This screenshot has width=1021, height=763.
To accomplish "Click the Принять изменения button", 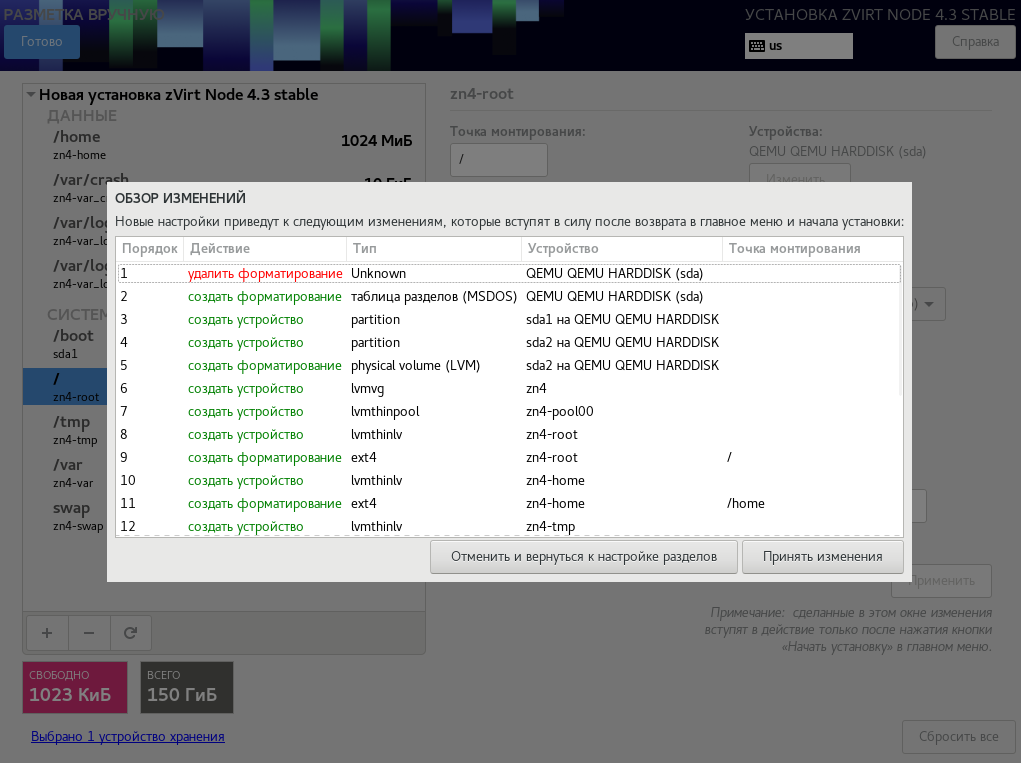I will tap(822, 557).
